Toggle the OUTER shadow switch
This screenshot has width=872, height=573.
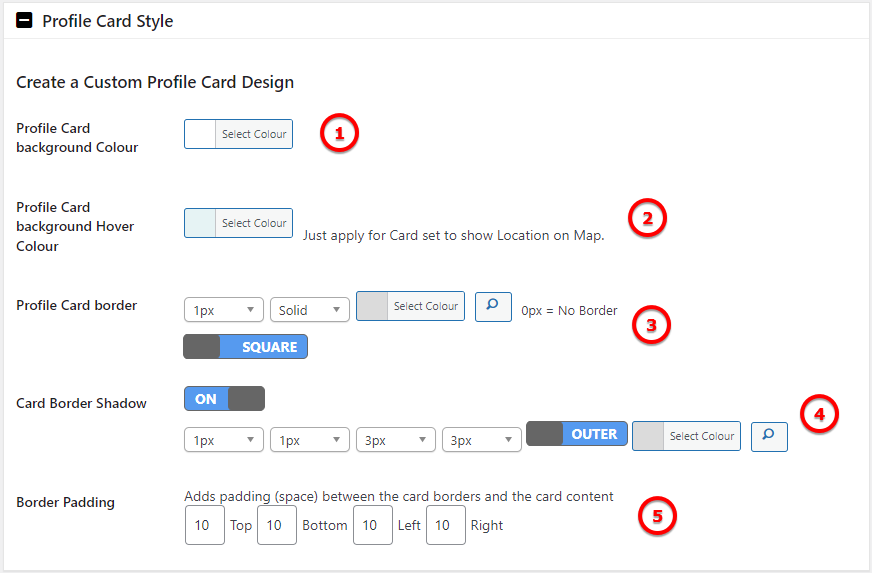coord(577,434)
